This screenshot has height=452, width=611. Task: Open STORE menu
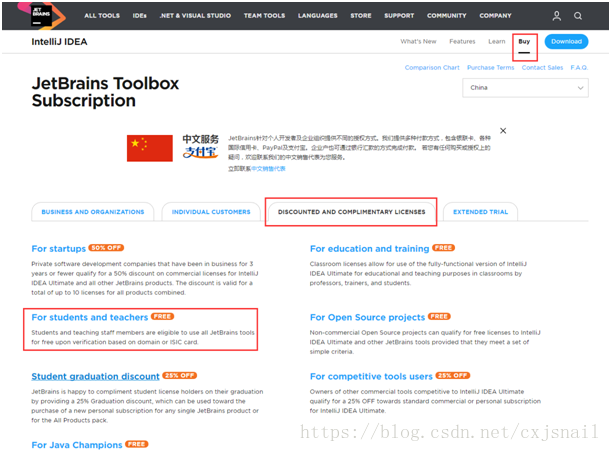click(361, 16)
